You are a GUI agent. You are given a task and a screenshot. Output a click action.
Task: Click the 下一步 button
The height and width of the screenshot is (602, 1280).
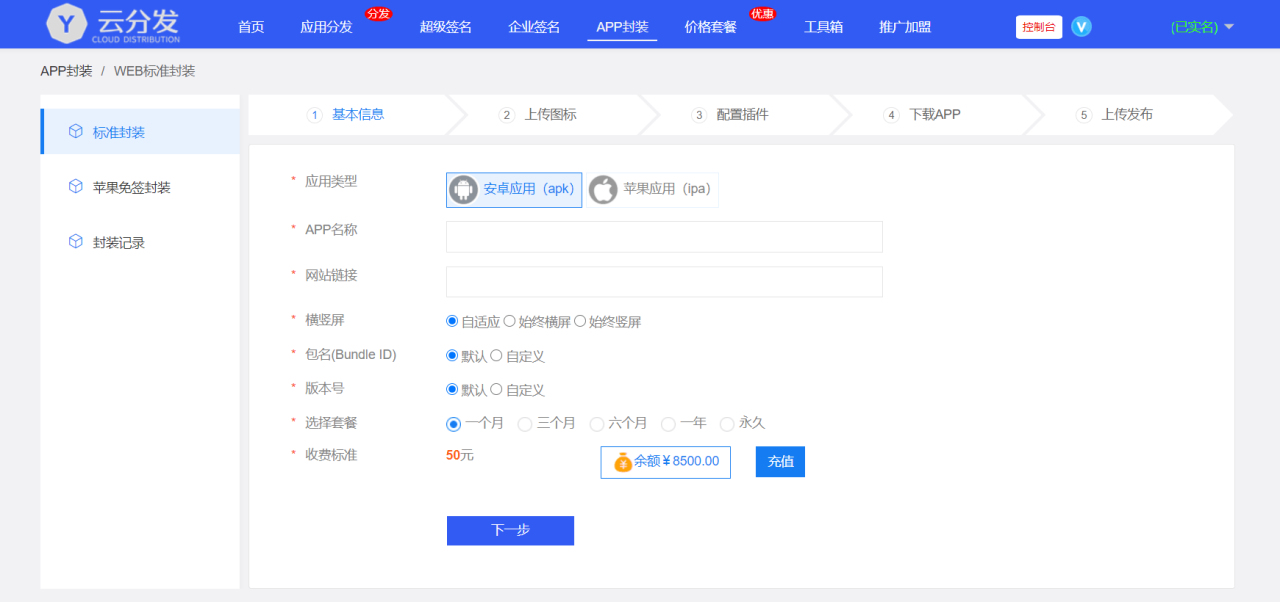tap(510, 530)
